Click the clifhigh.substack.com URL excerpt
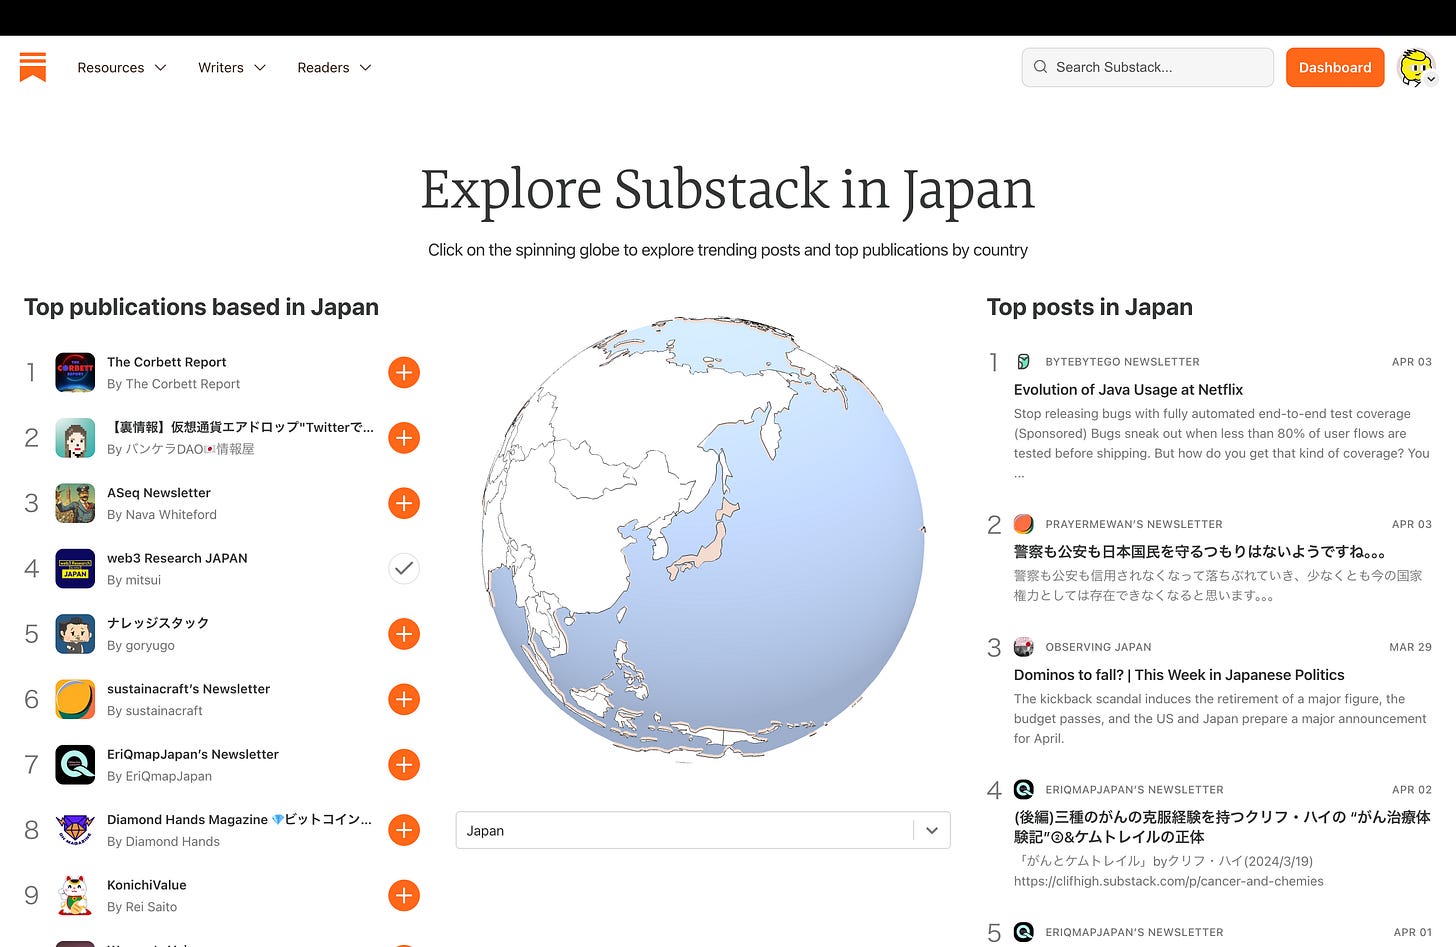1456x947 pixels. coord(1169,881)
